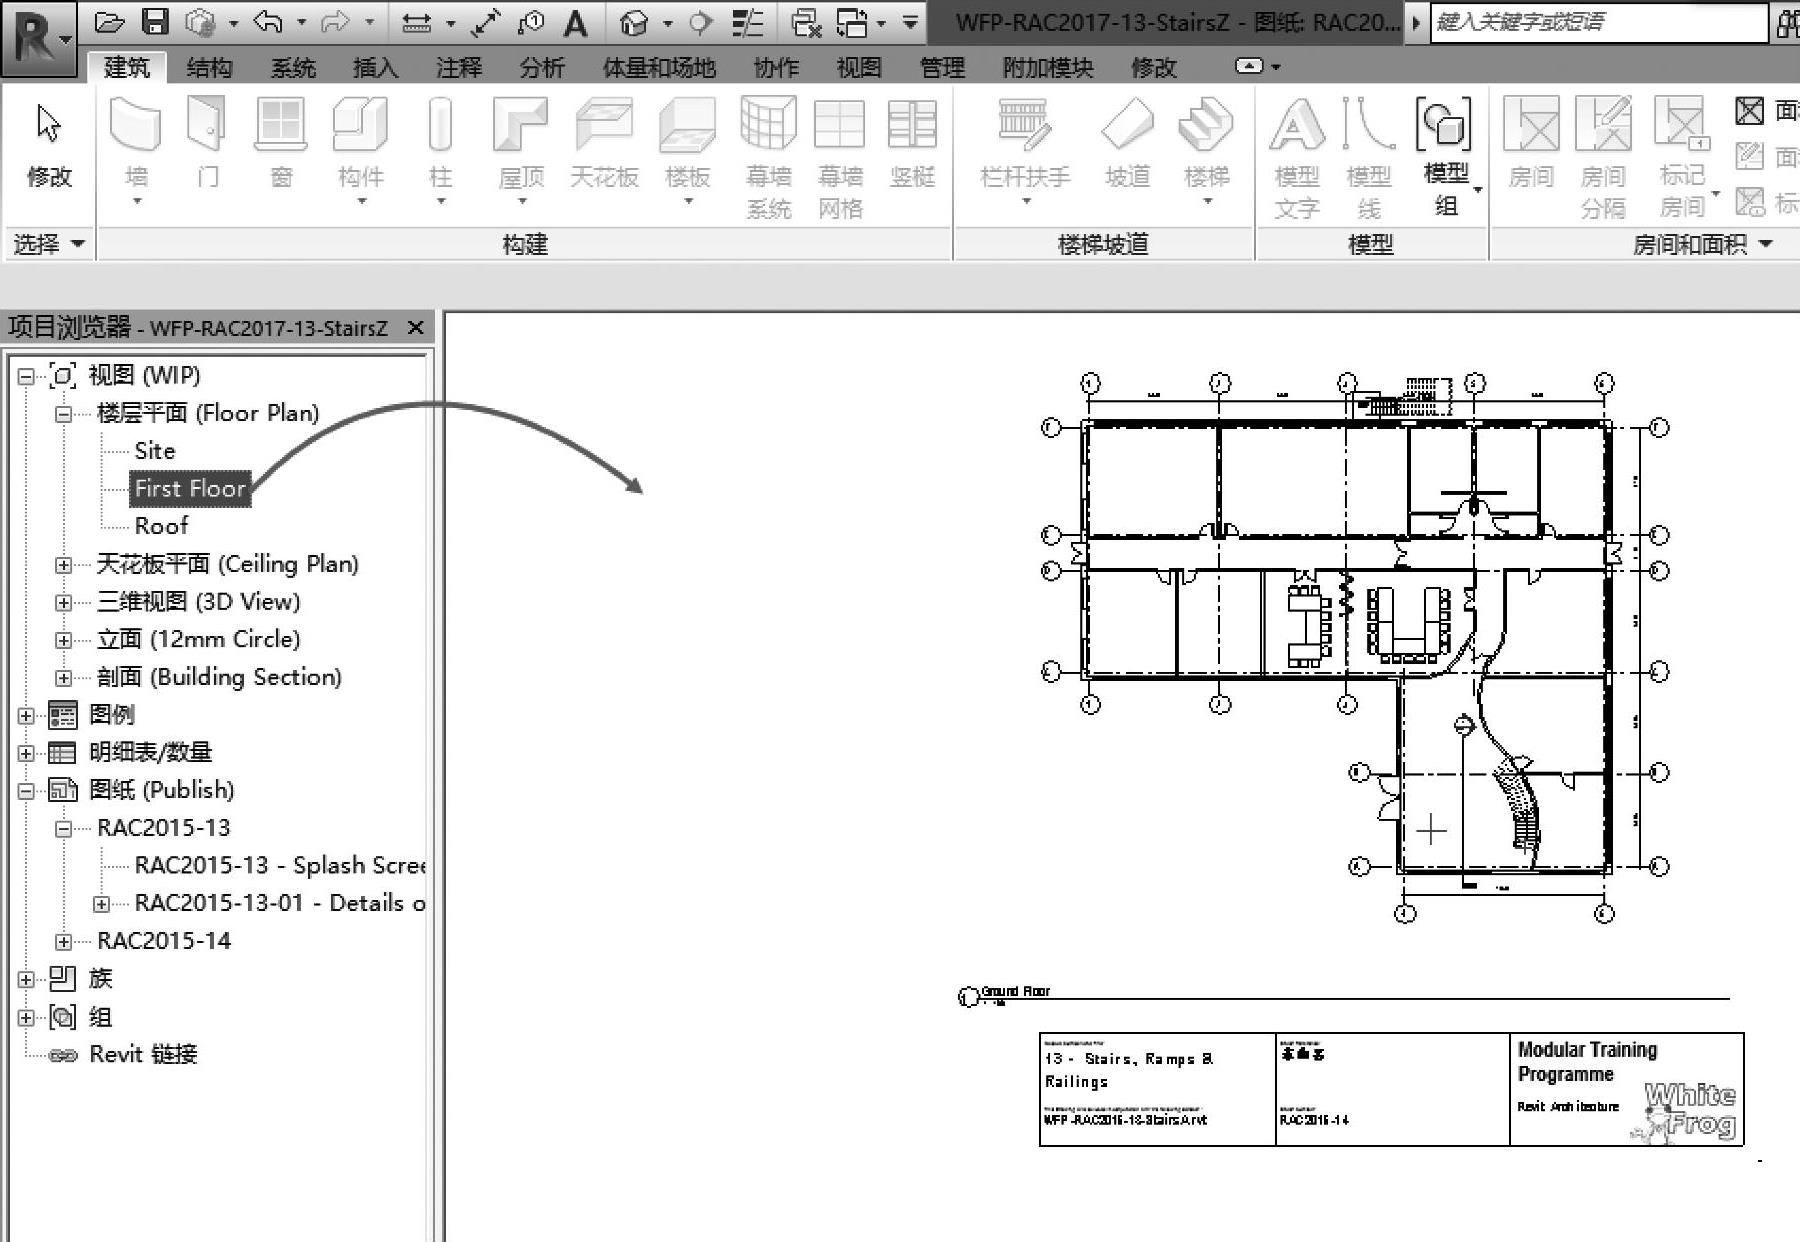Expand the 剖面 (Building Section) node
Screen dimensions: 1800x1242
pyautogui.click(x=63, y=678)
